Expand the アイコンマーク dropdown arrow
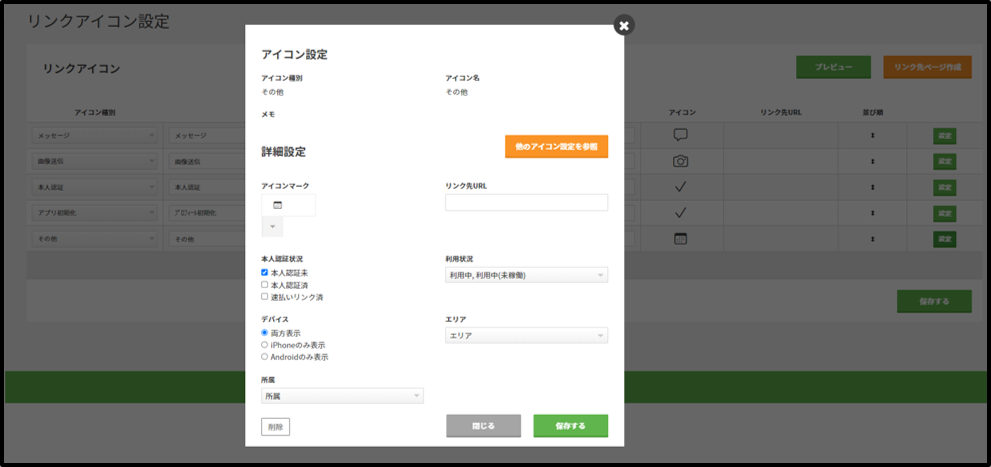The width and height of the screenshot is (991, 467). 272,227
